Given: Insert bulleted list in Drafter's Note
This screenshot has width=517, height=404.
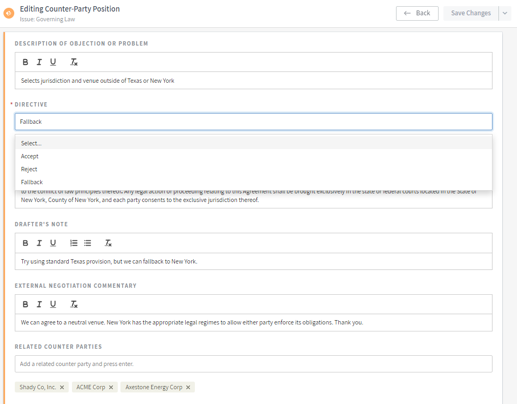Looking at the screenshot, I should pos(87,243).
